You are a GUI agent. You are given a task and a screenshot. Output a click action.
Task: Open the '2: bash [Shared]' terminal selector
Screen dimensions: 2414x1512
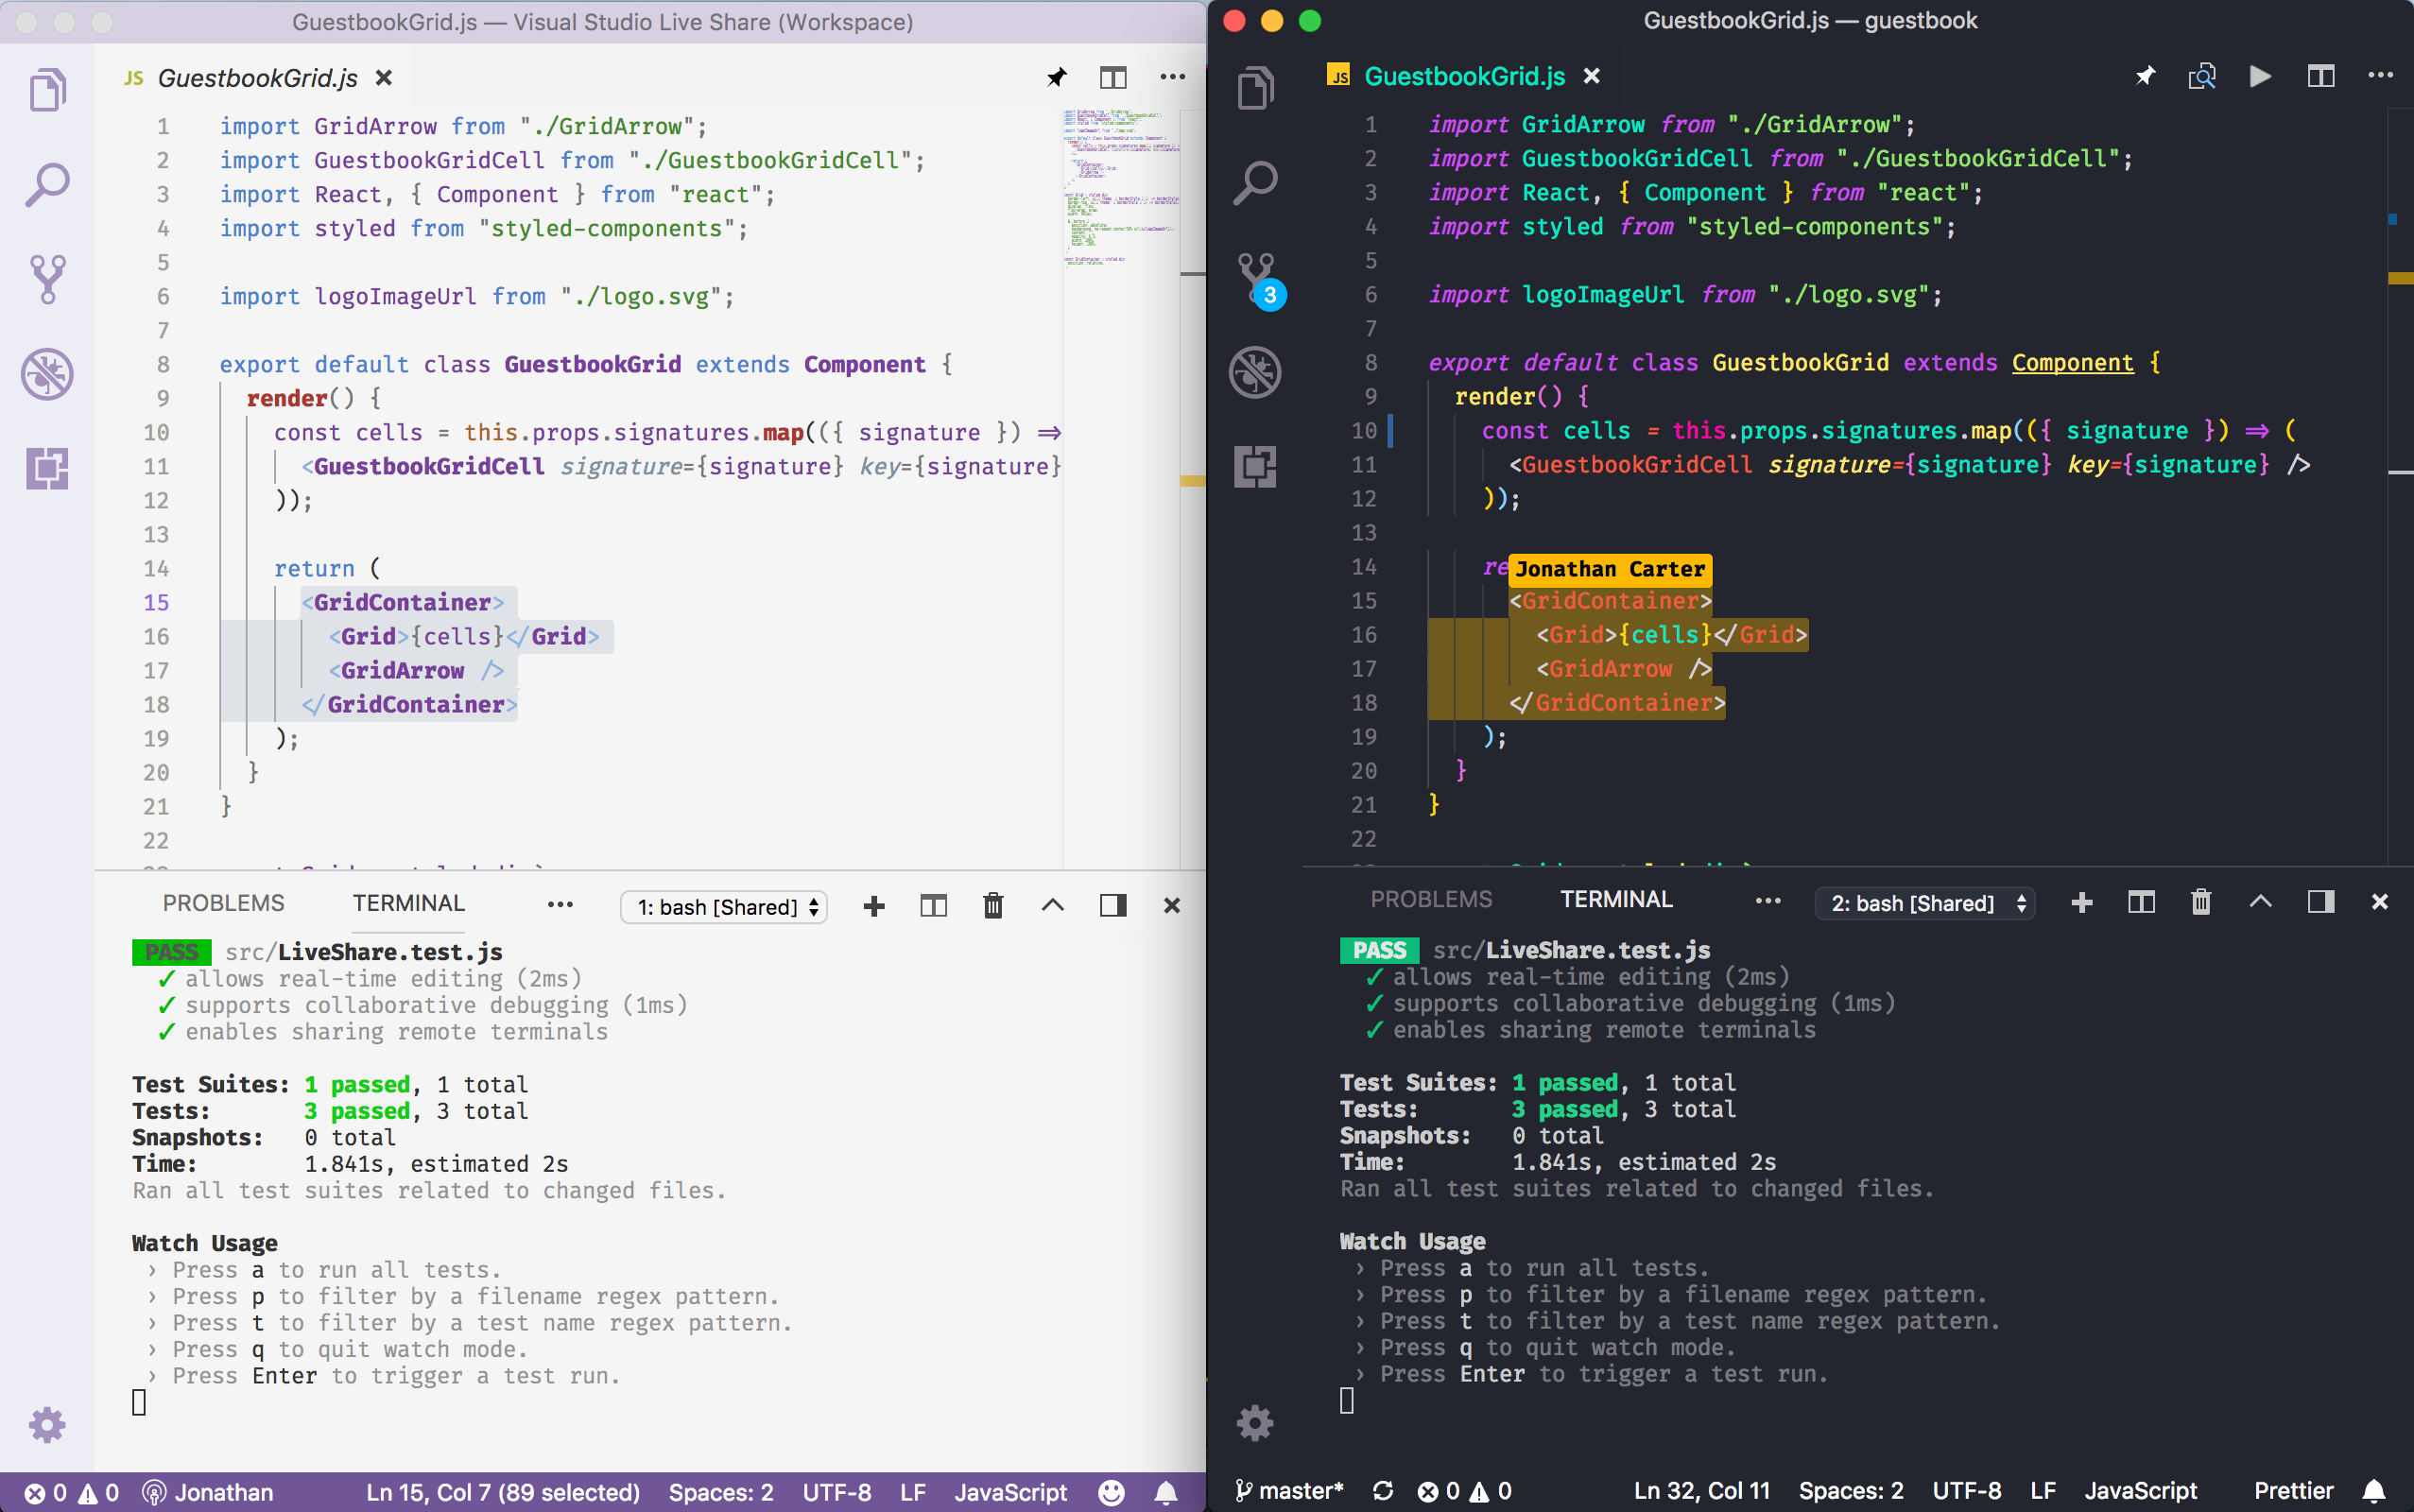tap(1925, 902)
